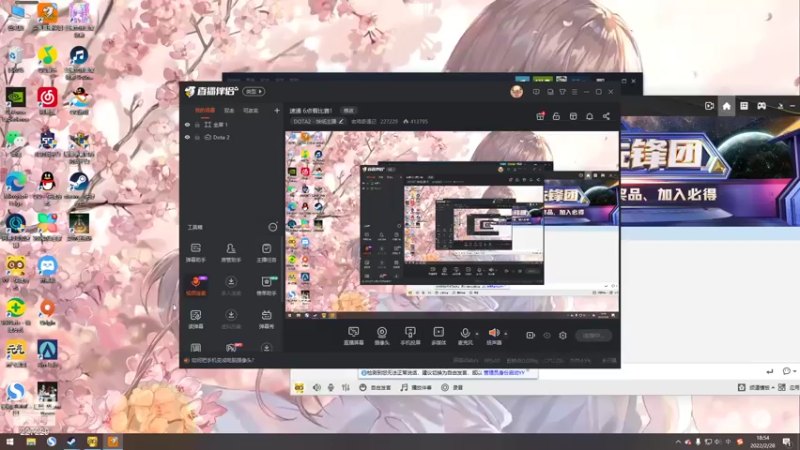Viewport: 800px width, 450px height.
Task: Open File Explorer from taskbar
Action: (31, 442)
